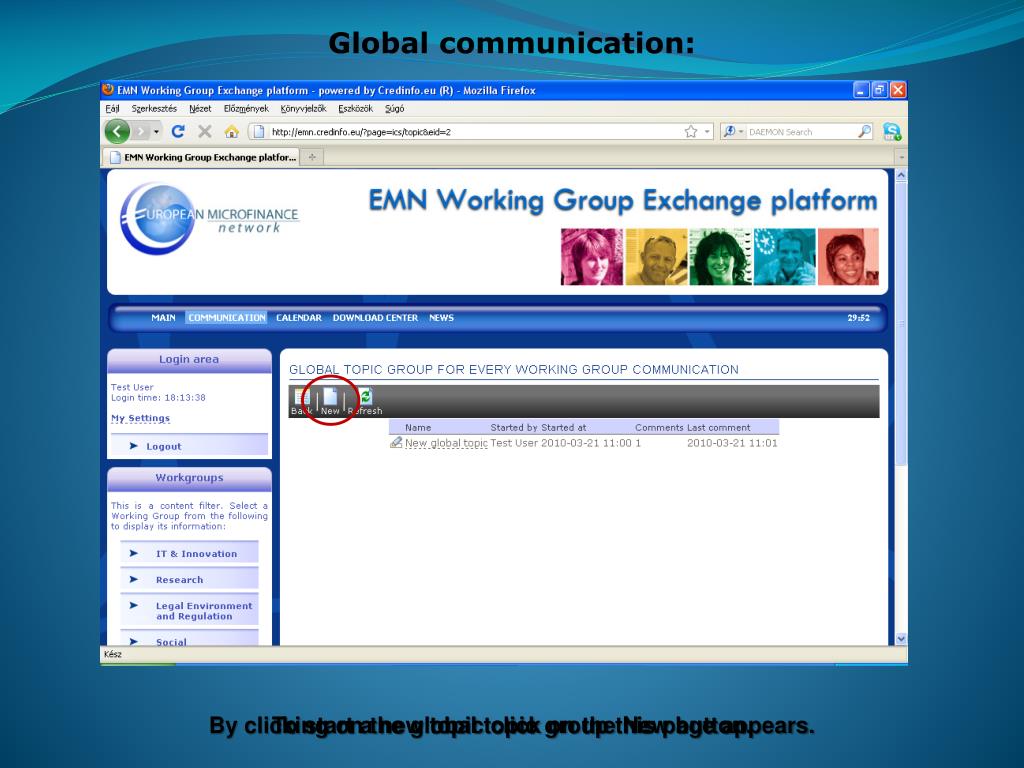Open the Fájl menu
Image resolution: width=1024 pixels, height=768 pixels.
112,108
